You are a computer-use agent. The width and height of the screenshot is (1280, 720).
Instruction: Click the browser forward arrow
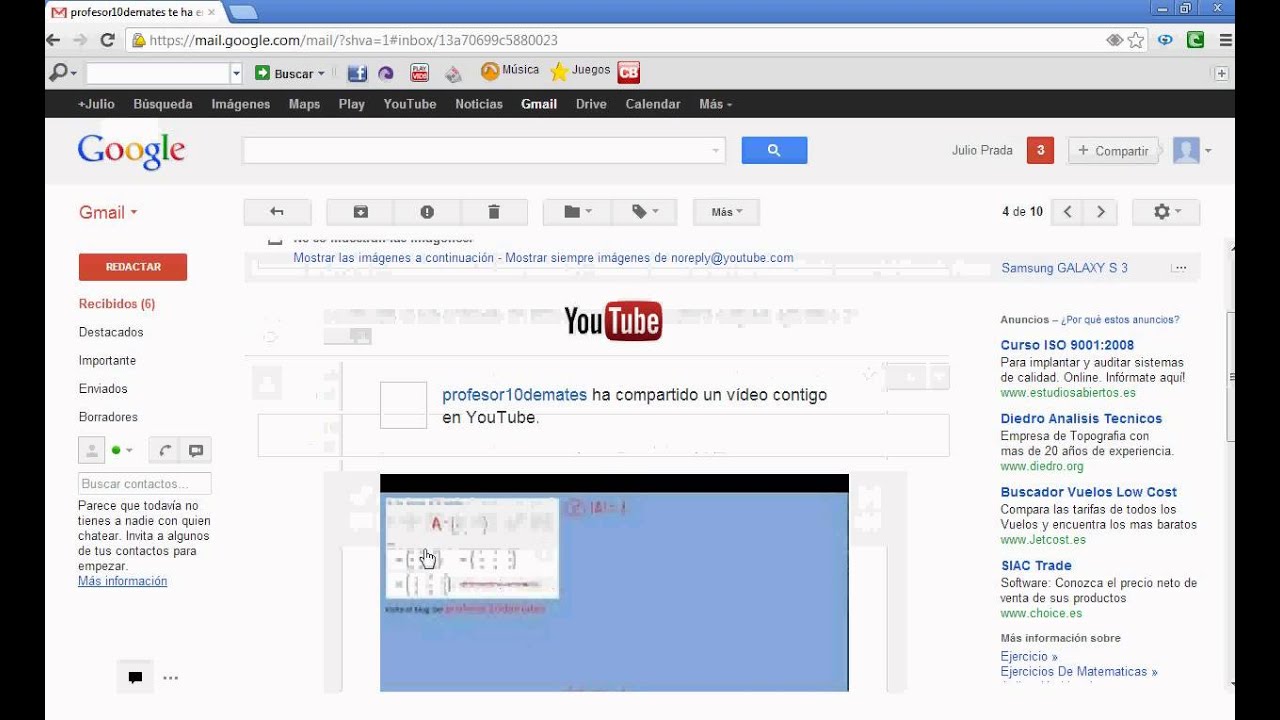point(80,41)
